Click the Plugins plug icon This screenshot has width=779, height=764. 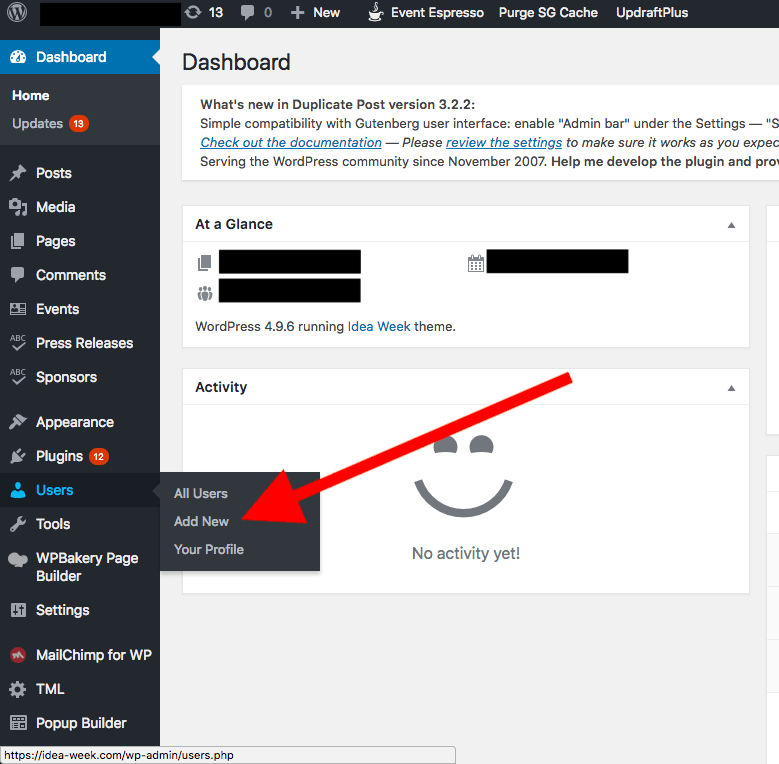(x=18, y=456)
